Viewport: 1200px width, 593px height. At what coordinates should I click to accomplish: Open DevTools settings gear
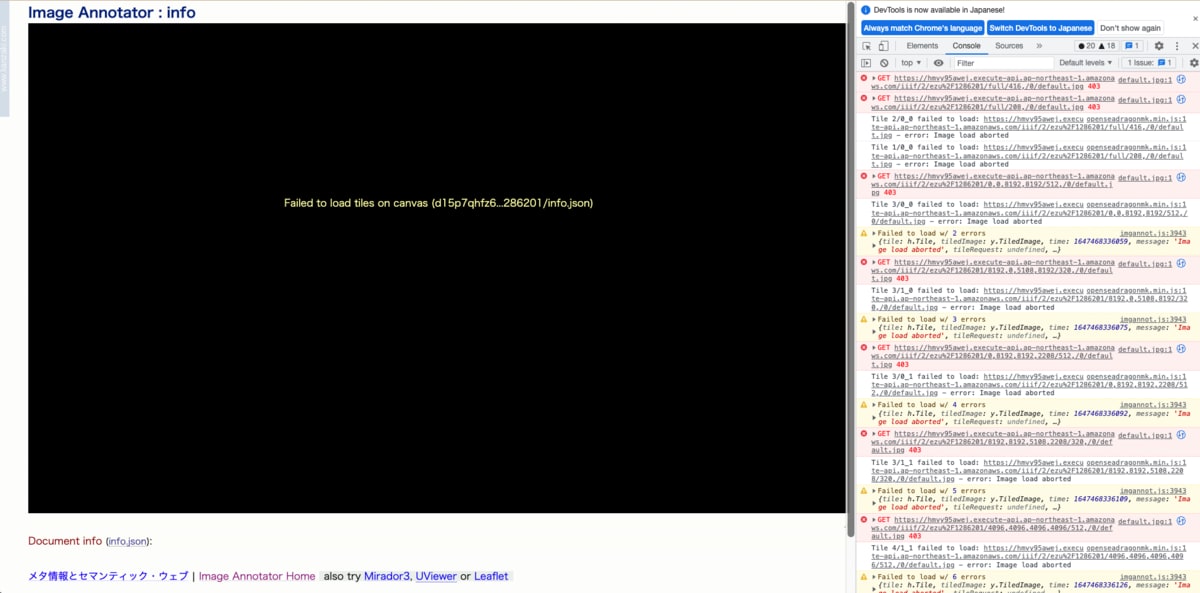click(x=1159, y=46)
